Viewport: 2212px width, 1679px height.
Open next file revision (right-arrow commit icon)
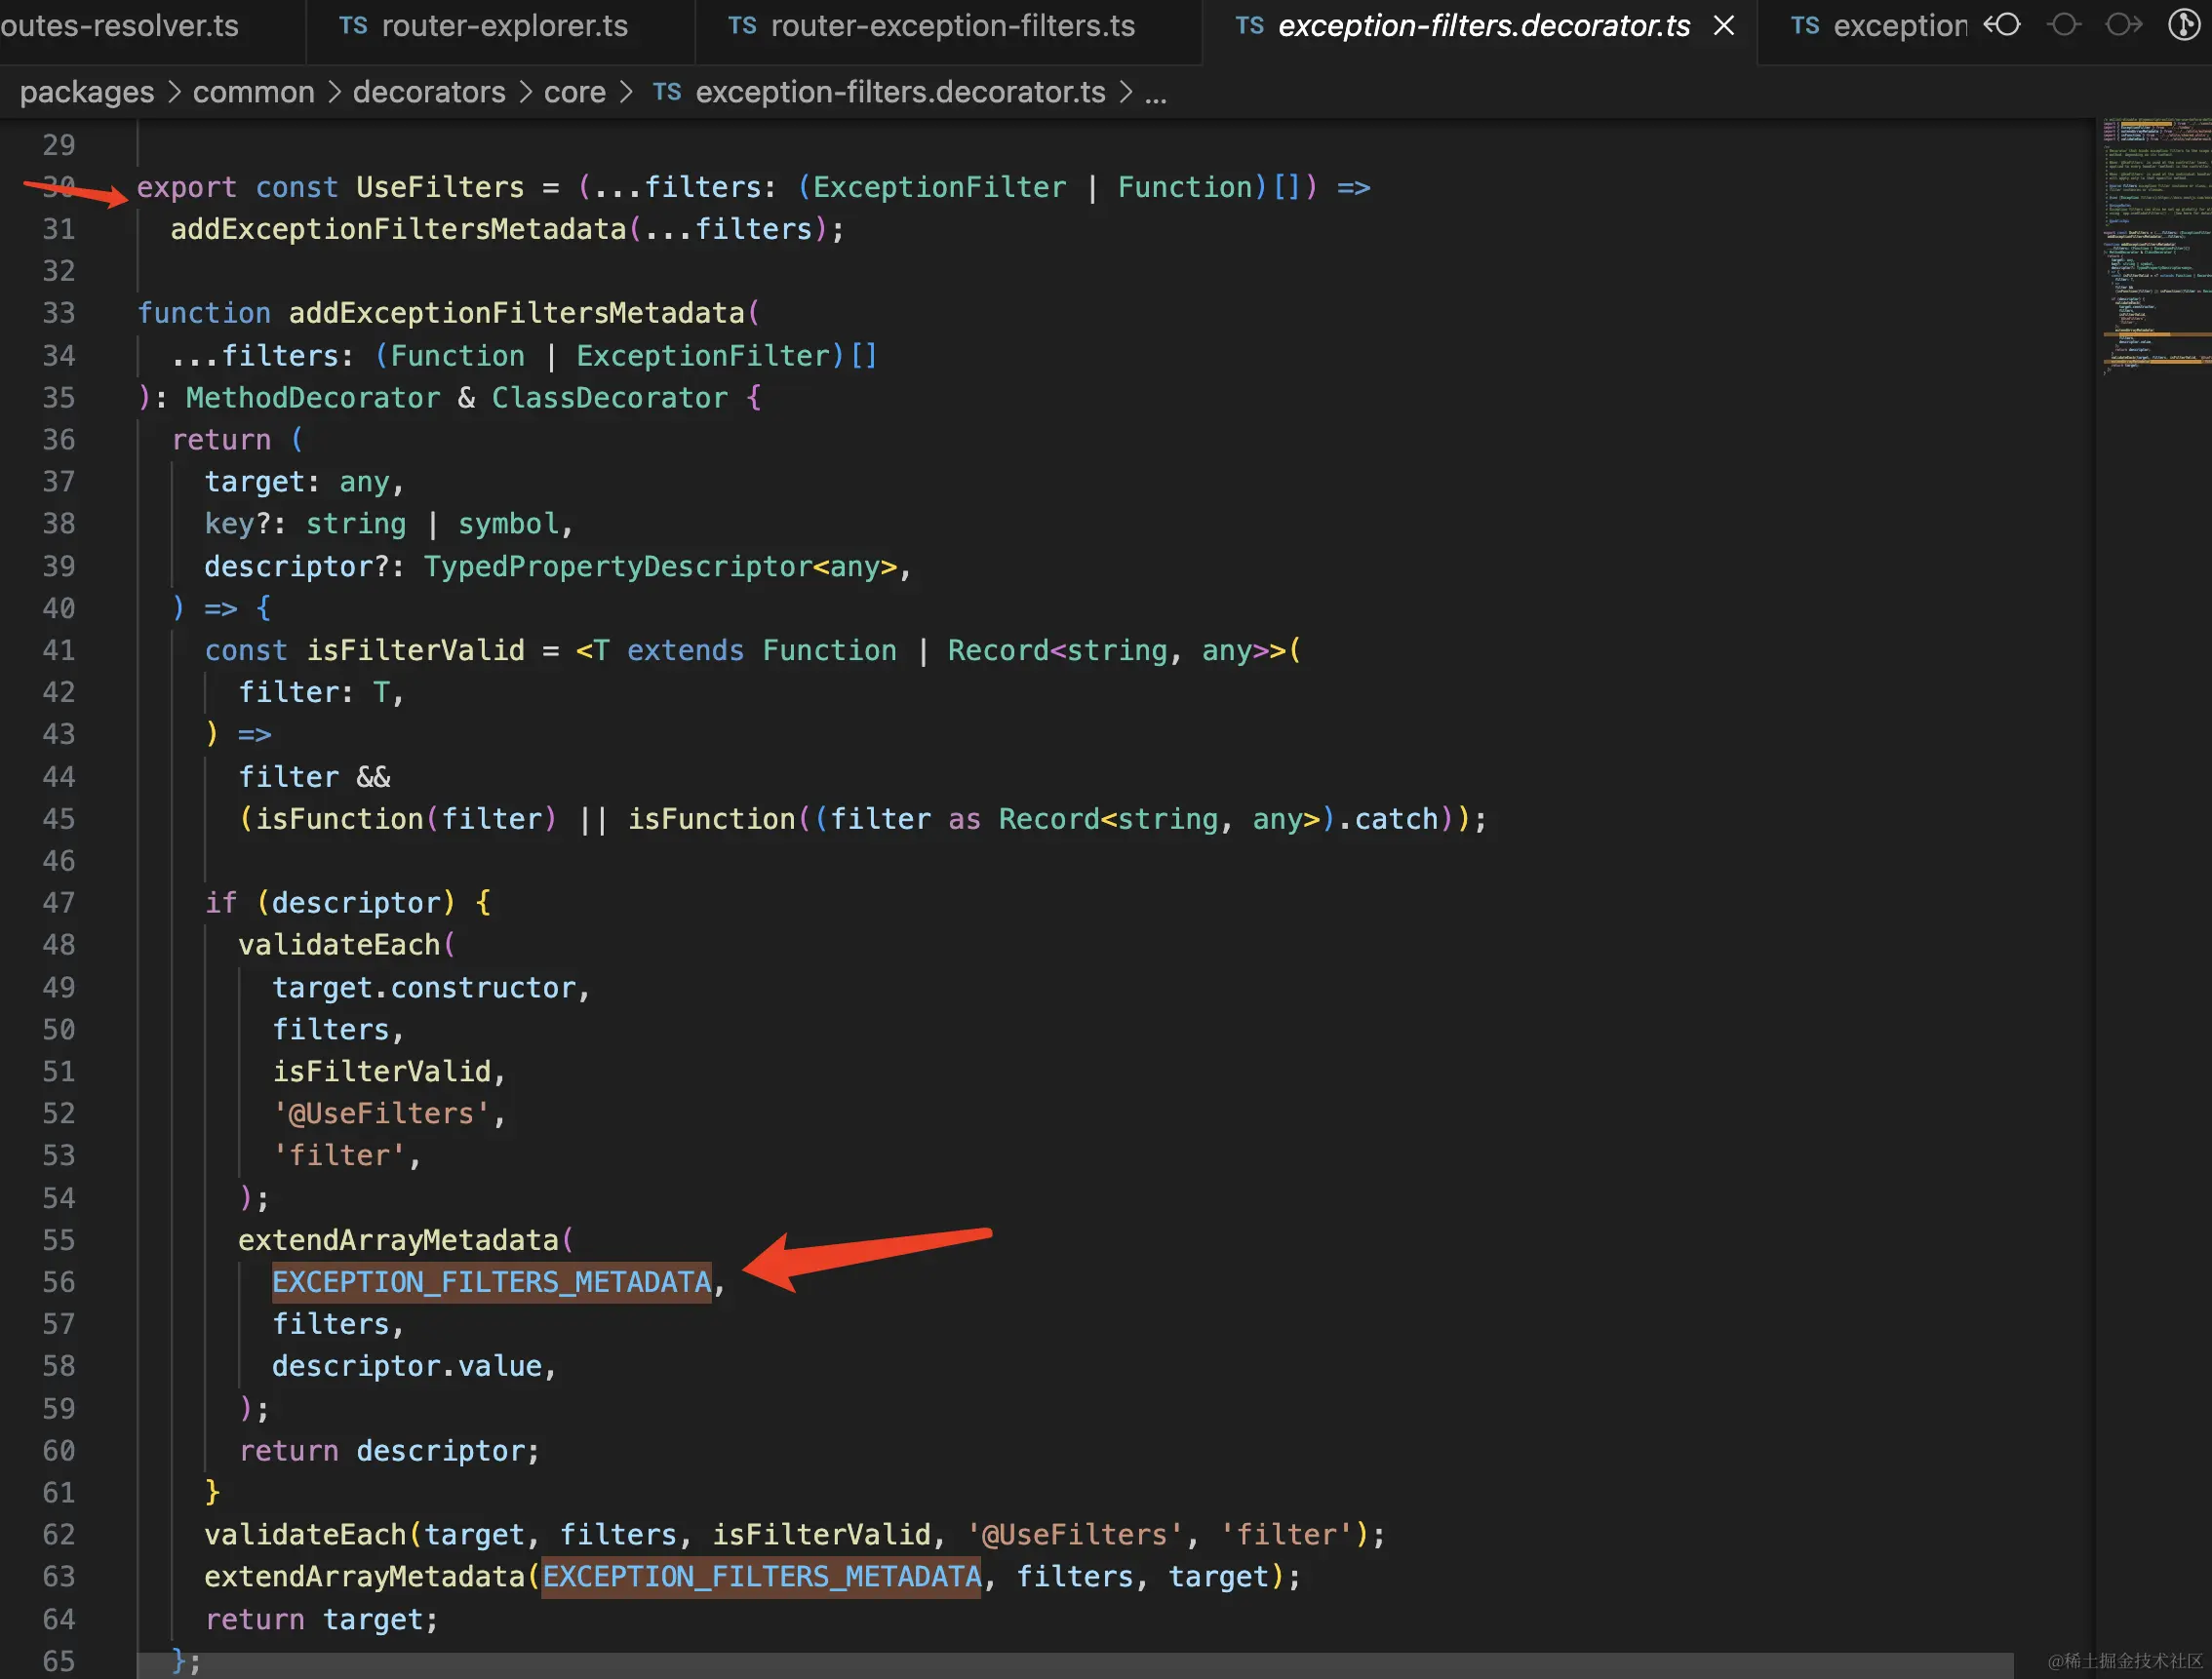[x=2123, y=25]
